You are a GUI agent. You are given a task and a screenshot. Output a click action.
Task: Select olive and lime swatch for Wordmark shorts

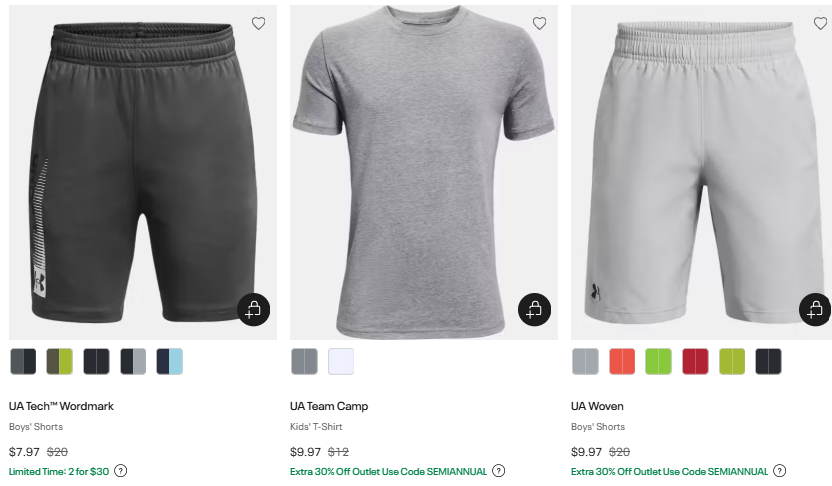point(60,361)
